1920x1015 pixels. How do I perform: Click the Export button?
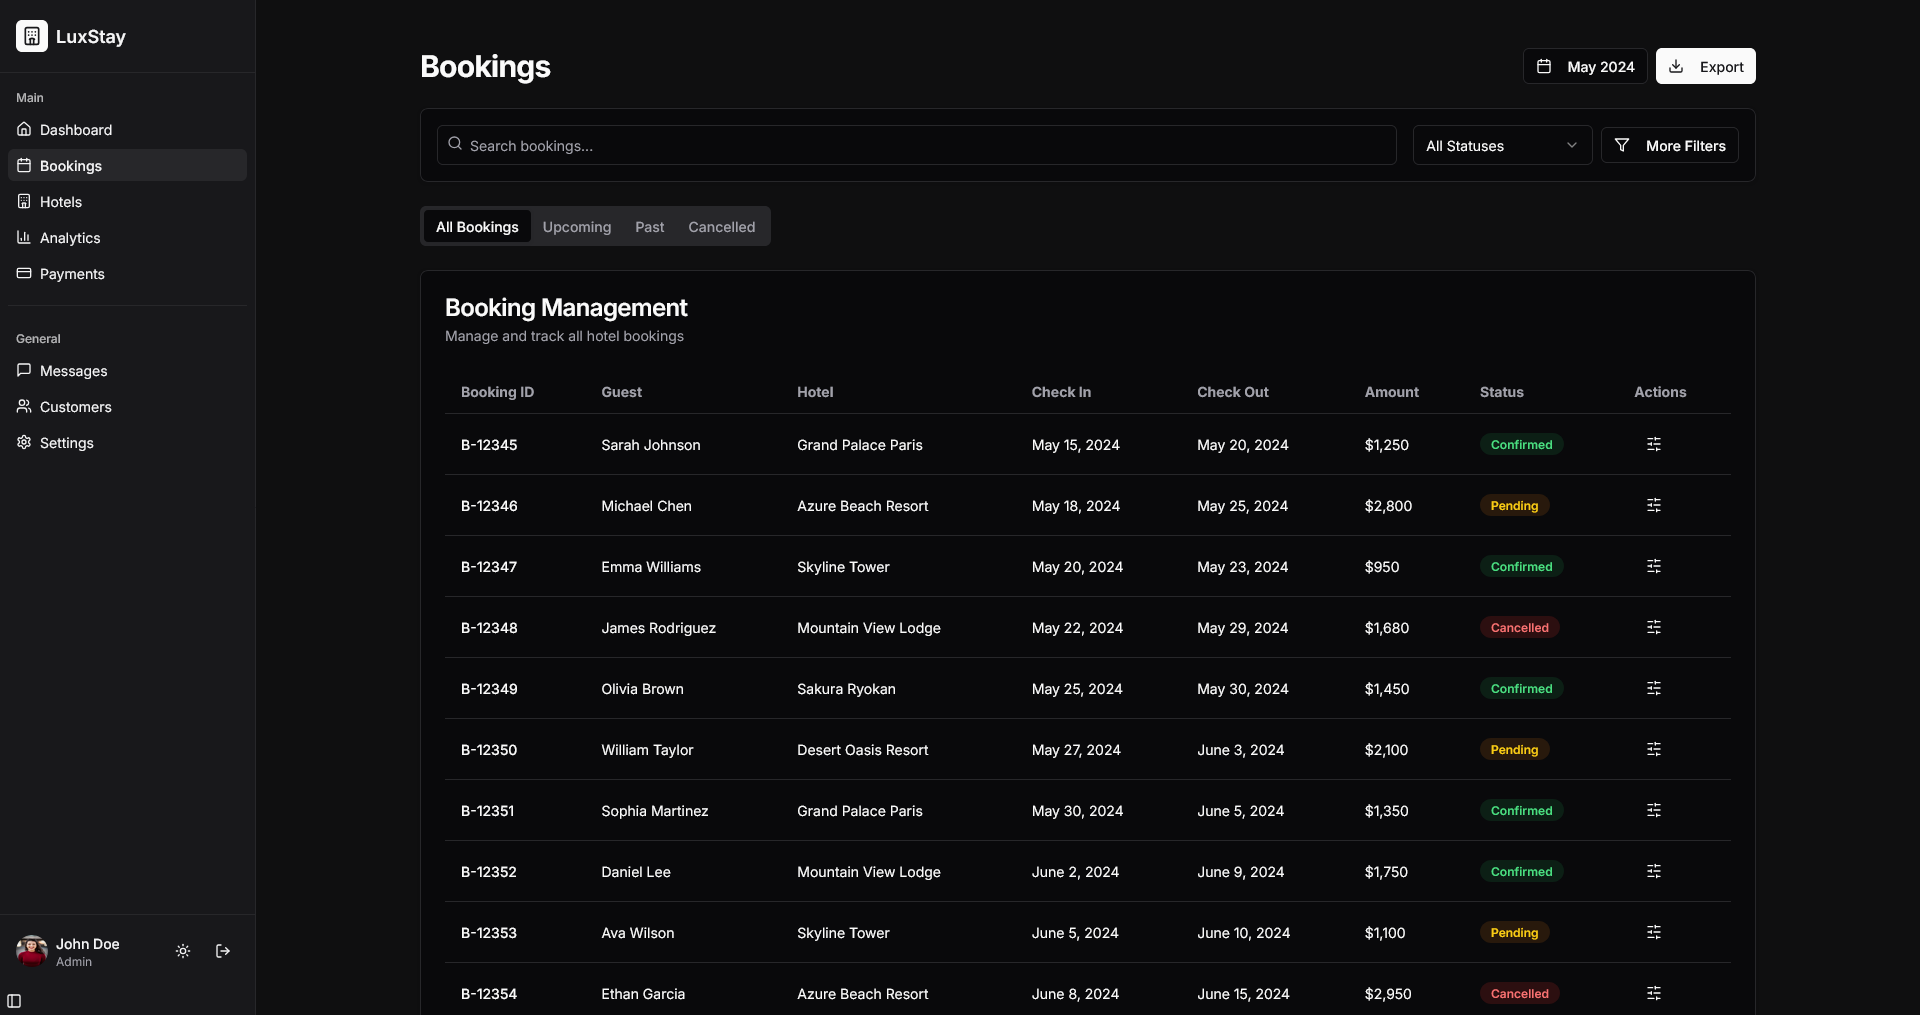click(x=1706, y=66)
